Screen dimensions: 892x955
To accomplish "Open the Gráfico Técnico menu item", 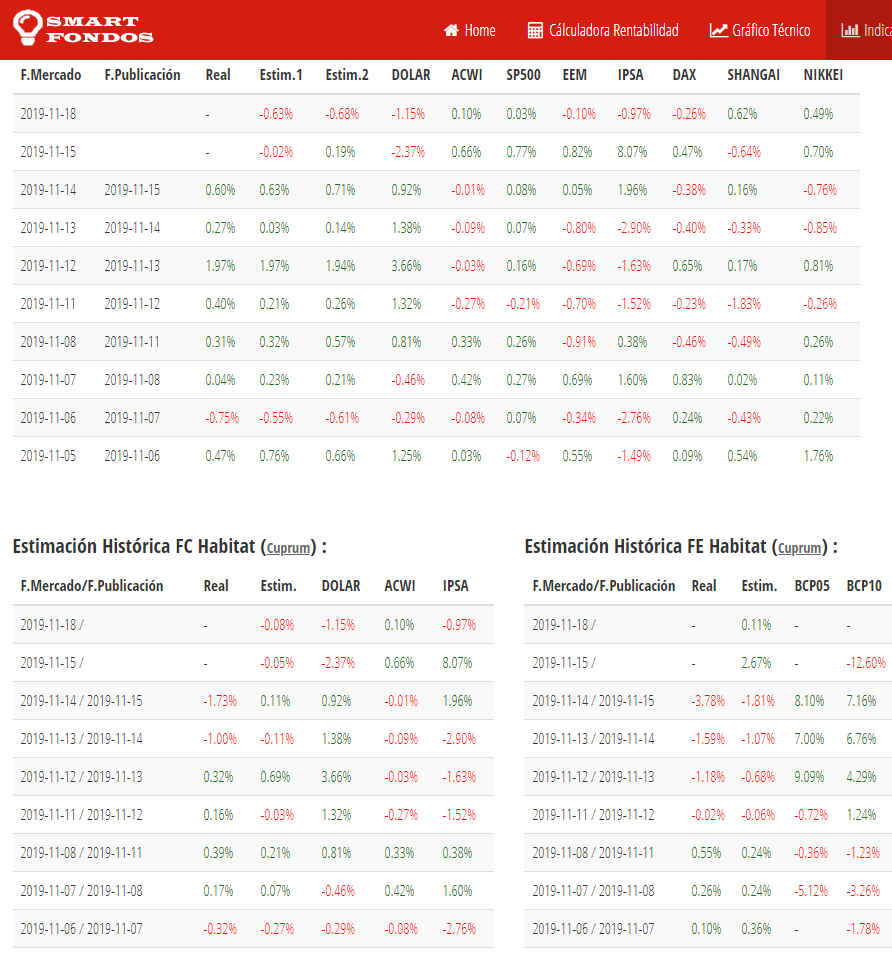I will (760, 30).
